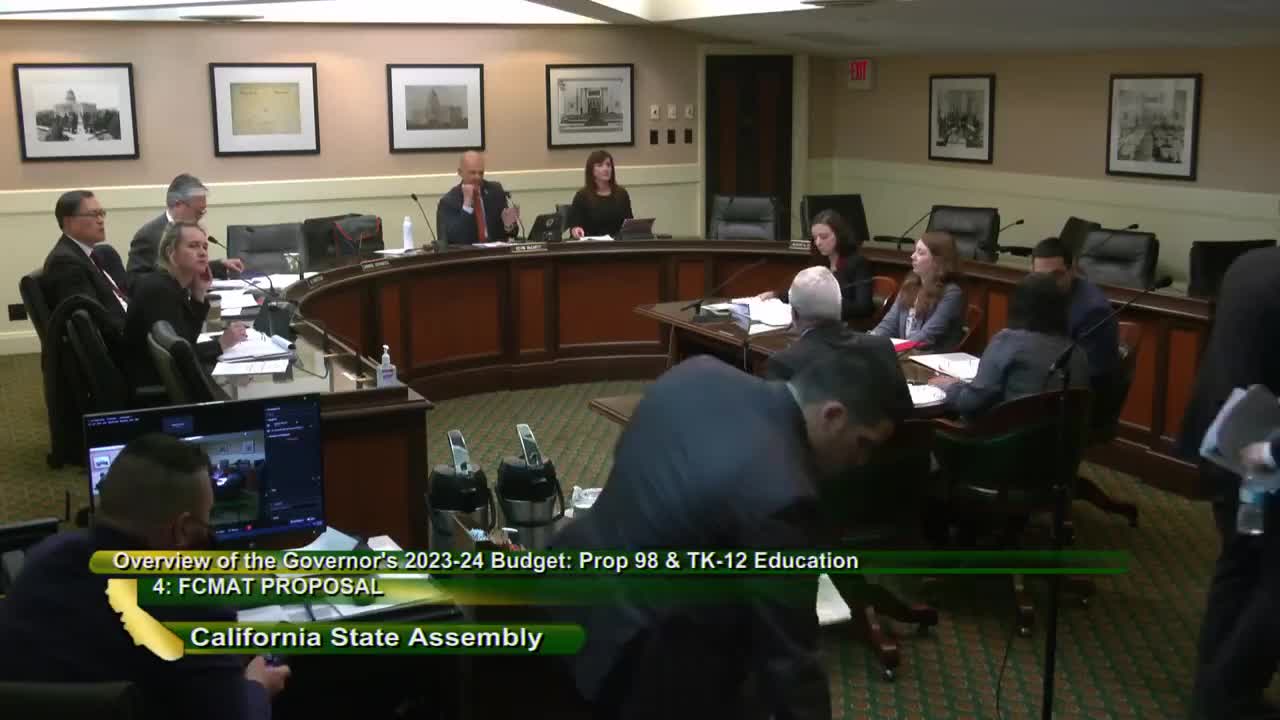
Task: Click the "4: FCMAT PROPOSAL" caption line
Action: 268,587
